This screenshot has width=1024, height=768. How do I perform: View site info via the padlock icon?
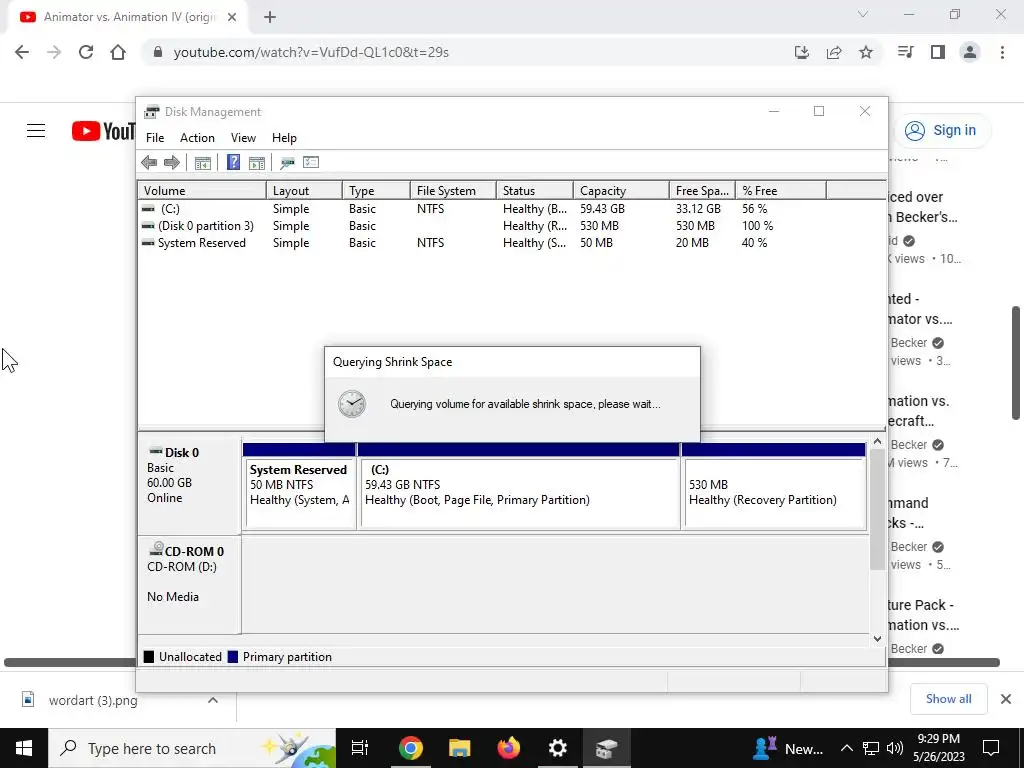click(x=157, y=52)
